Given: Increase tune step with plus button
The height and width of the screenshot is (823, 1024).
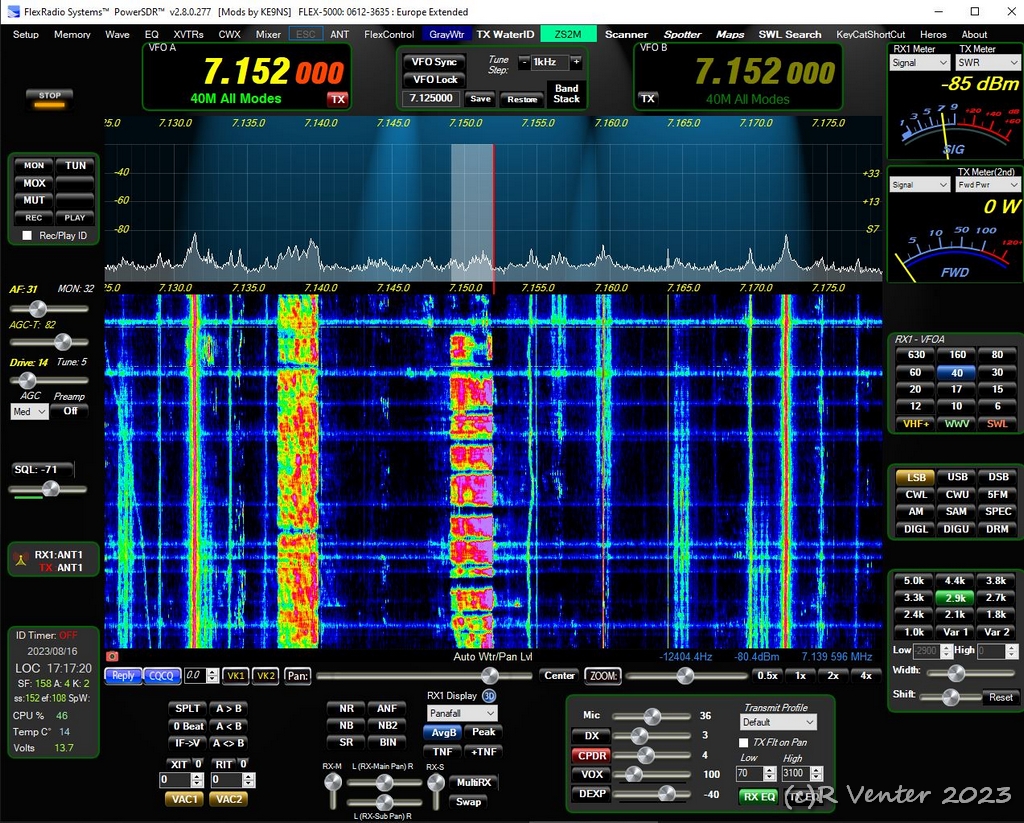Looking at the screenshot, I should coord(576,62).
